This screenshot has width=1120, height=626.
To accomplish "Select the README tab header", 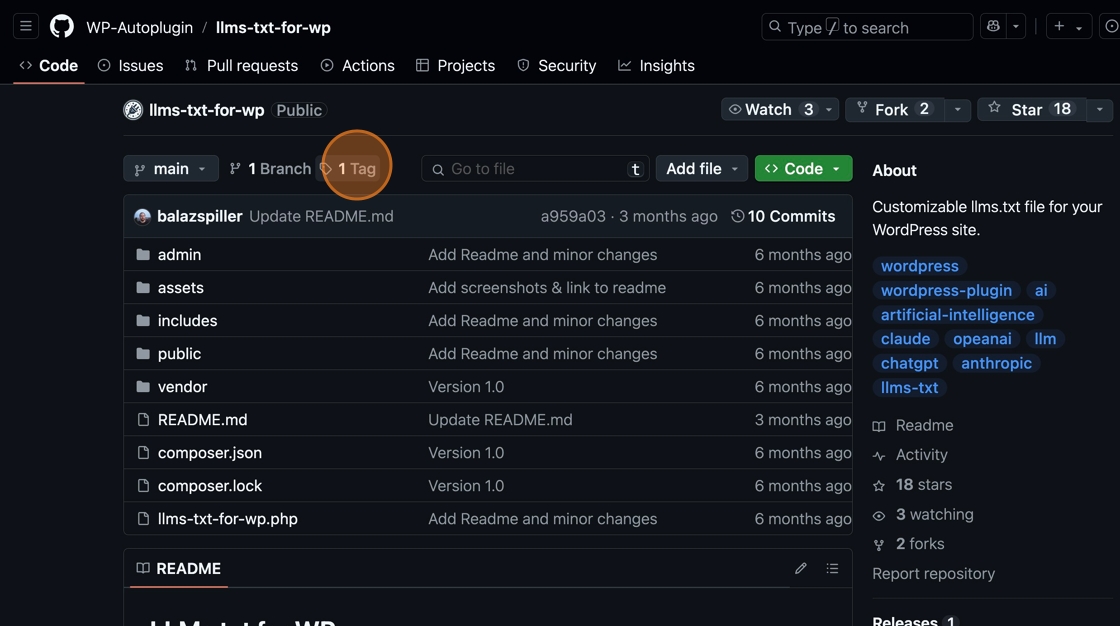I will 179,569.
